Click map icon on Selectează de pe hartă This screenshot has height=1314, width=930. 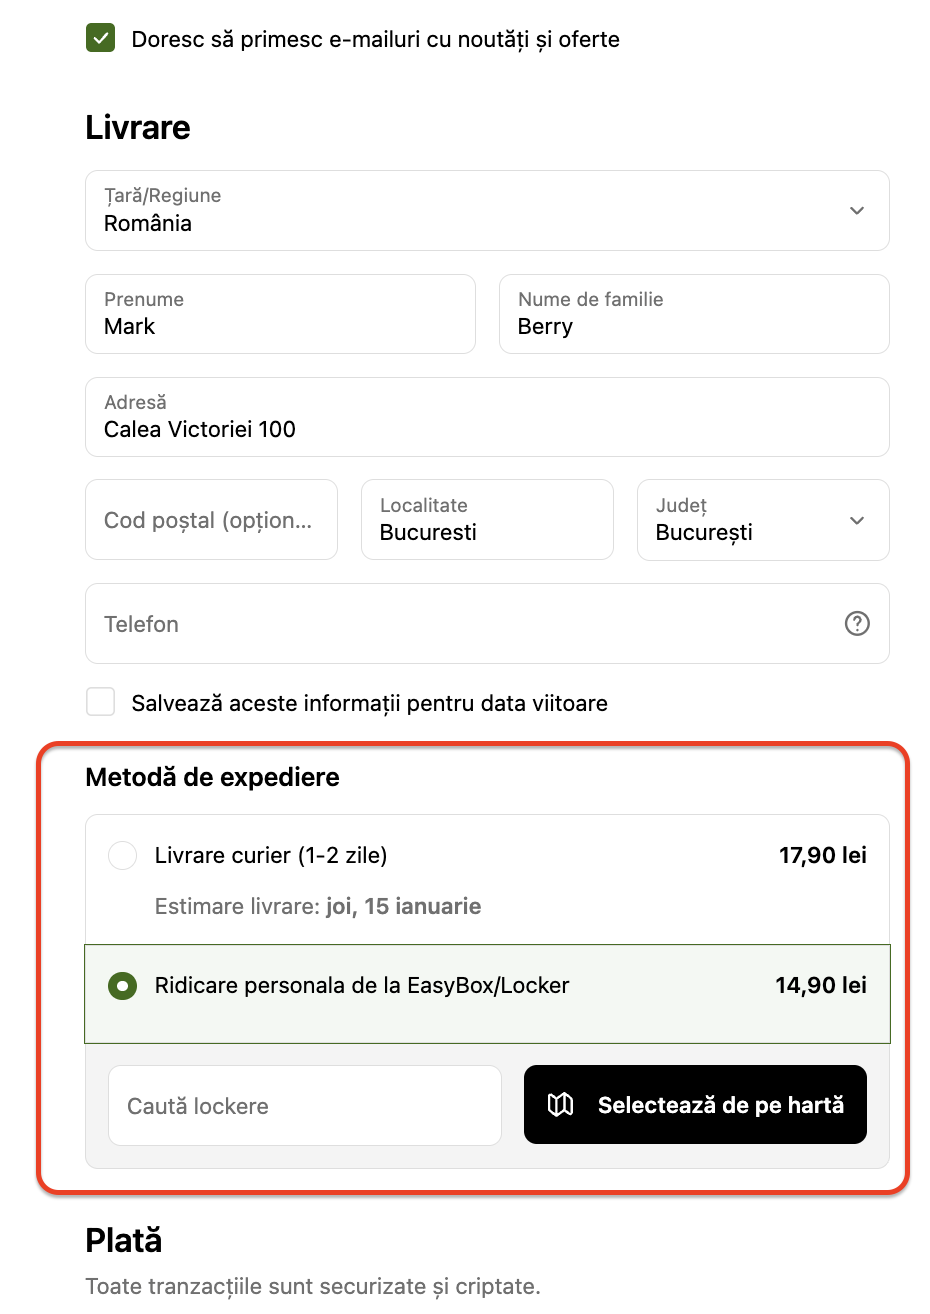point(561,1105)
